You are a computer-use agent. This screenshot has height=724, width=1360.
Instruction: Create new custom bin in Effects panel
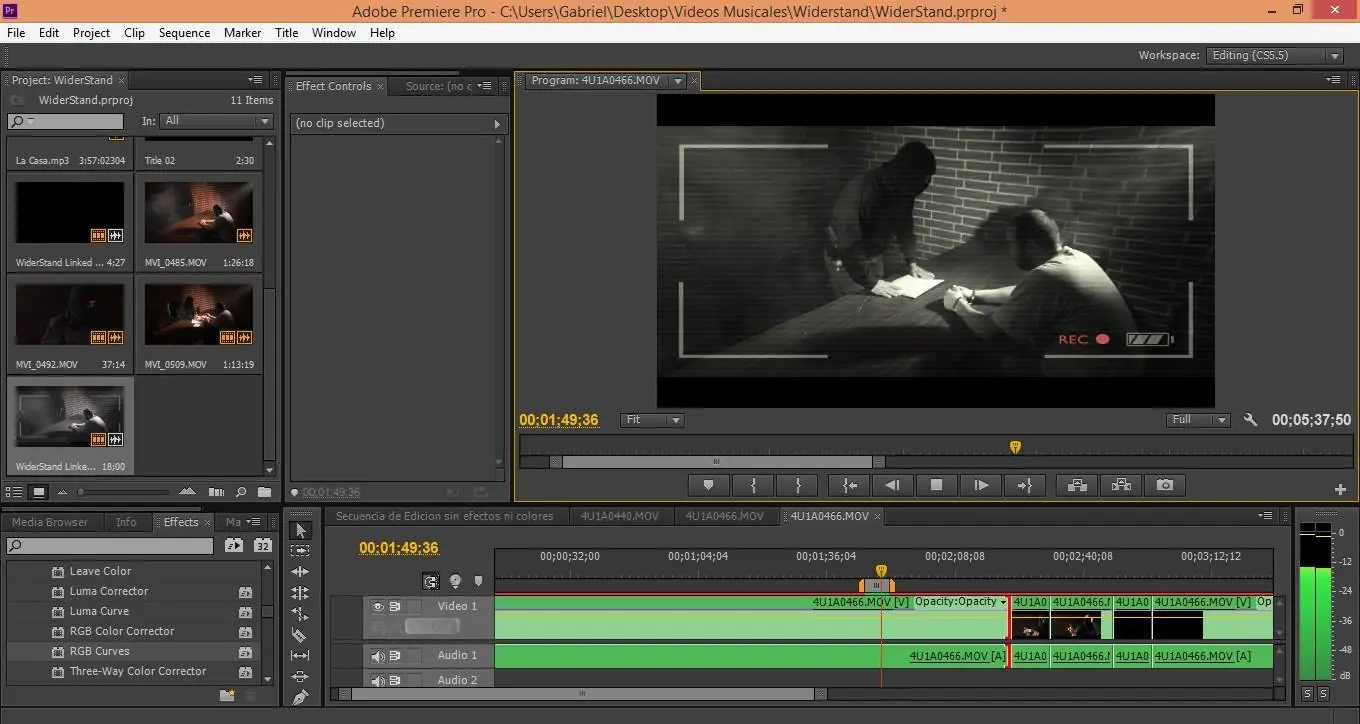click(228, 695)
